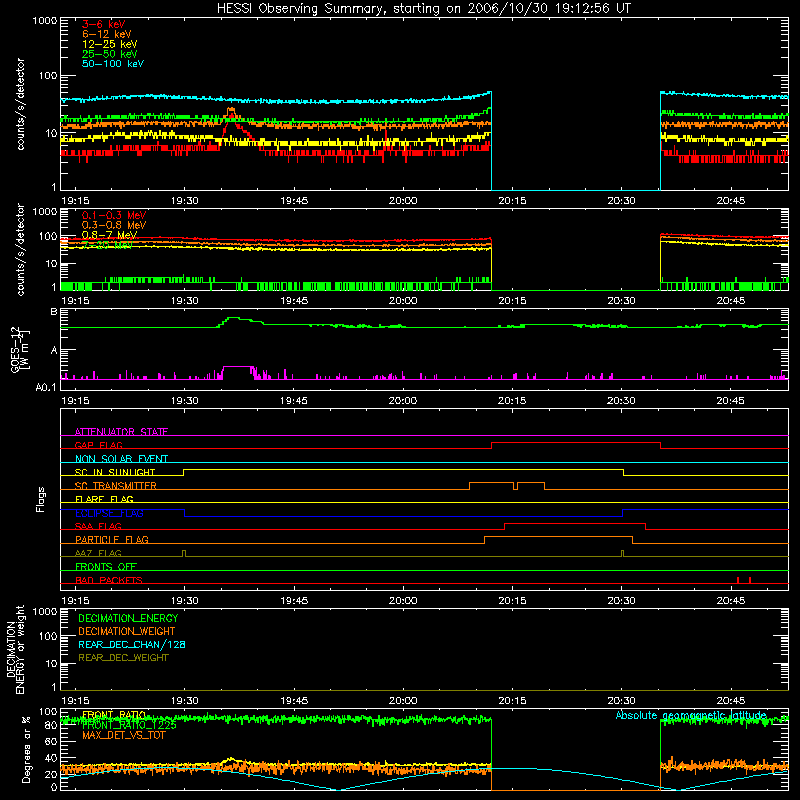
Task: Click the REAR_DEC_CHAN/128 legend label
Action: point(132,644)
